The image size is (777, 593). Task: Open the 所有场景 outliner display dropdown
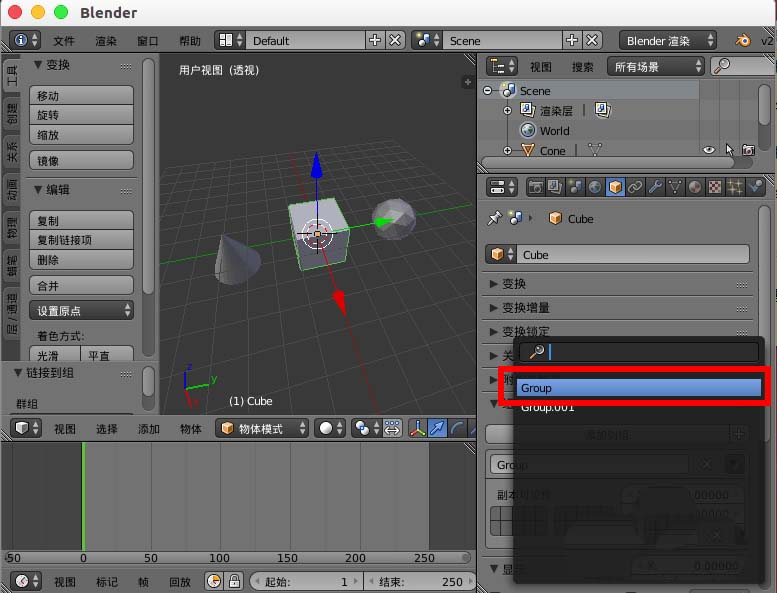(x=656, y=66)
